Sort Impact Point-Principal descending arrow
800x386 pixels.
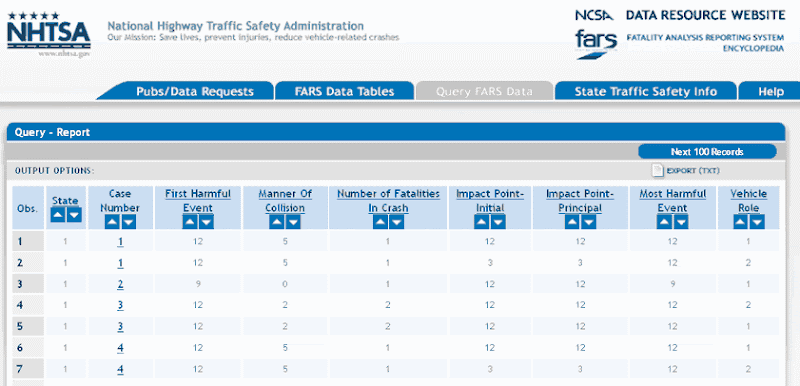(x=588, y=222)
